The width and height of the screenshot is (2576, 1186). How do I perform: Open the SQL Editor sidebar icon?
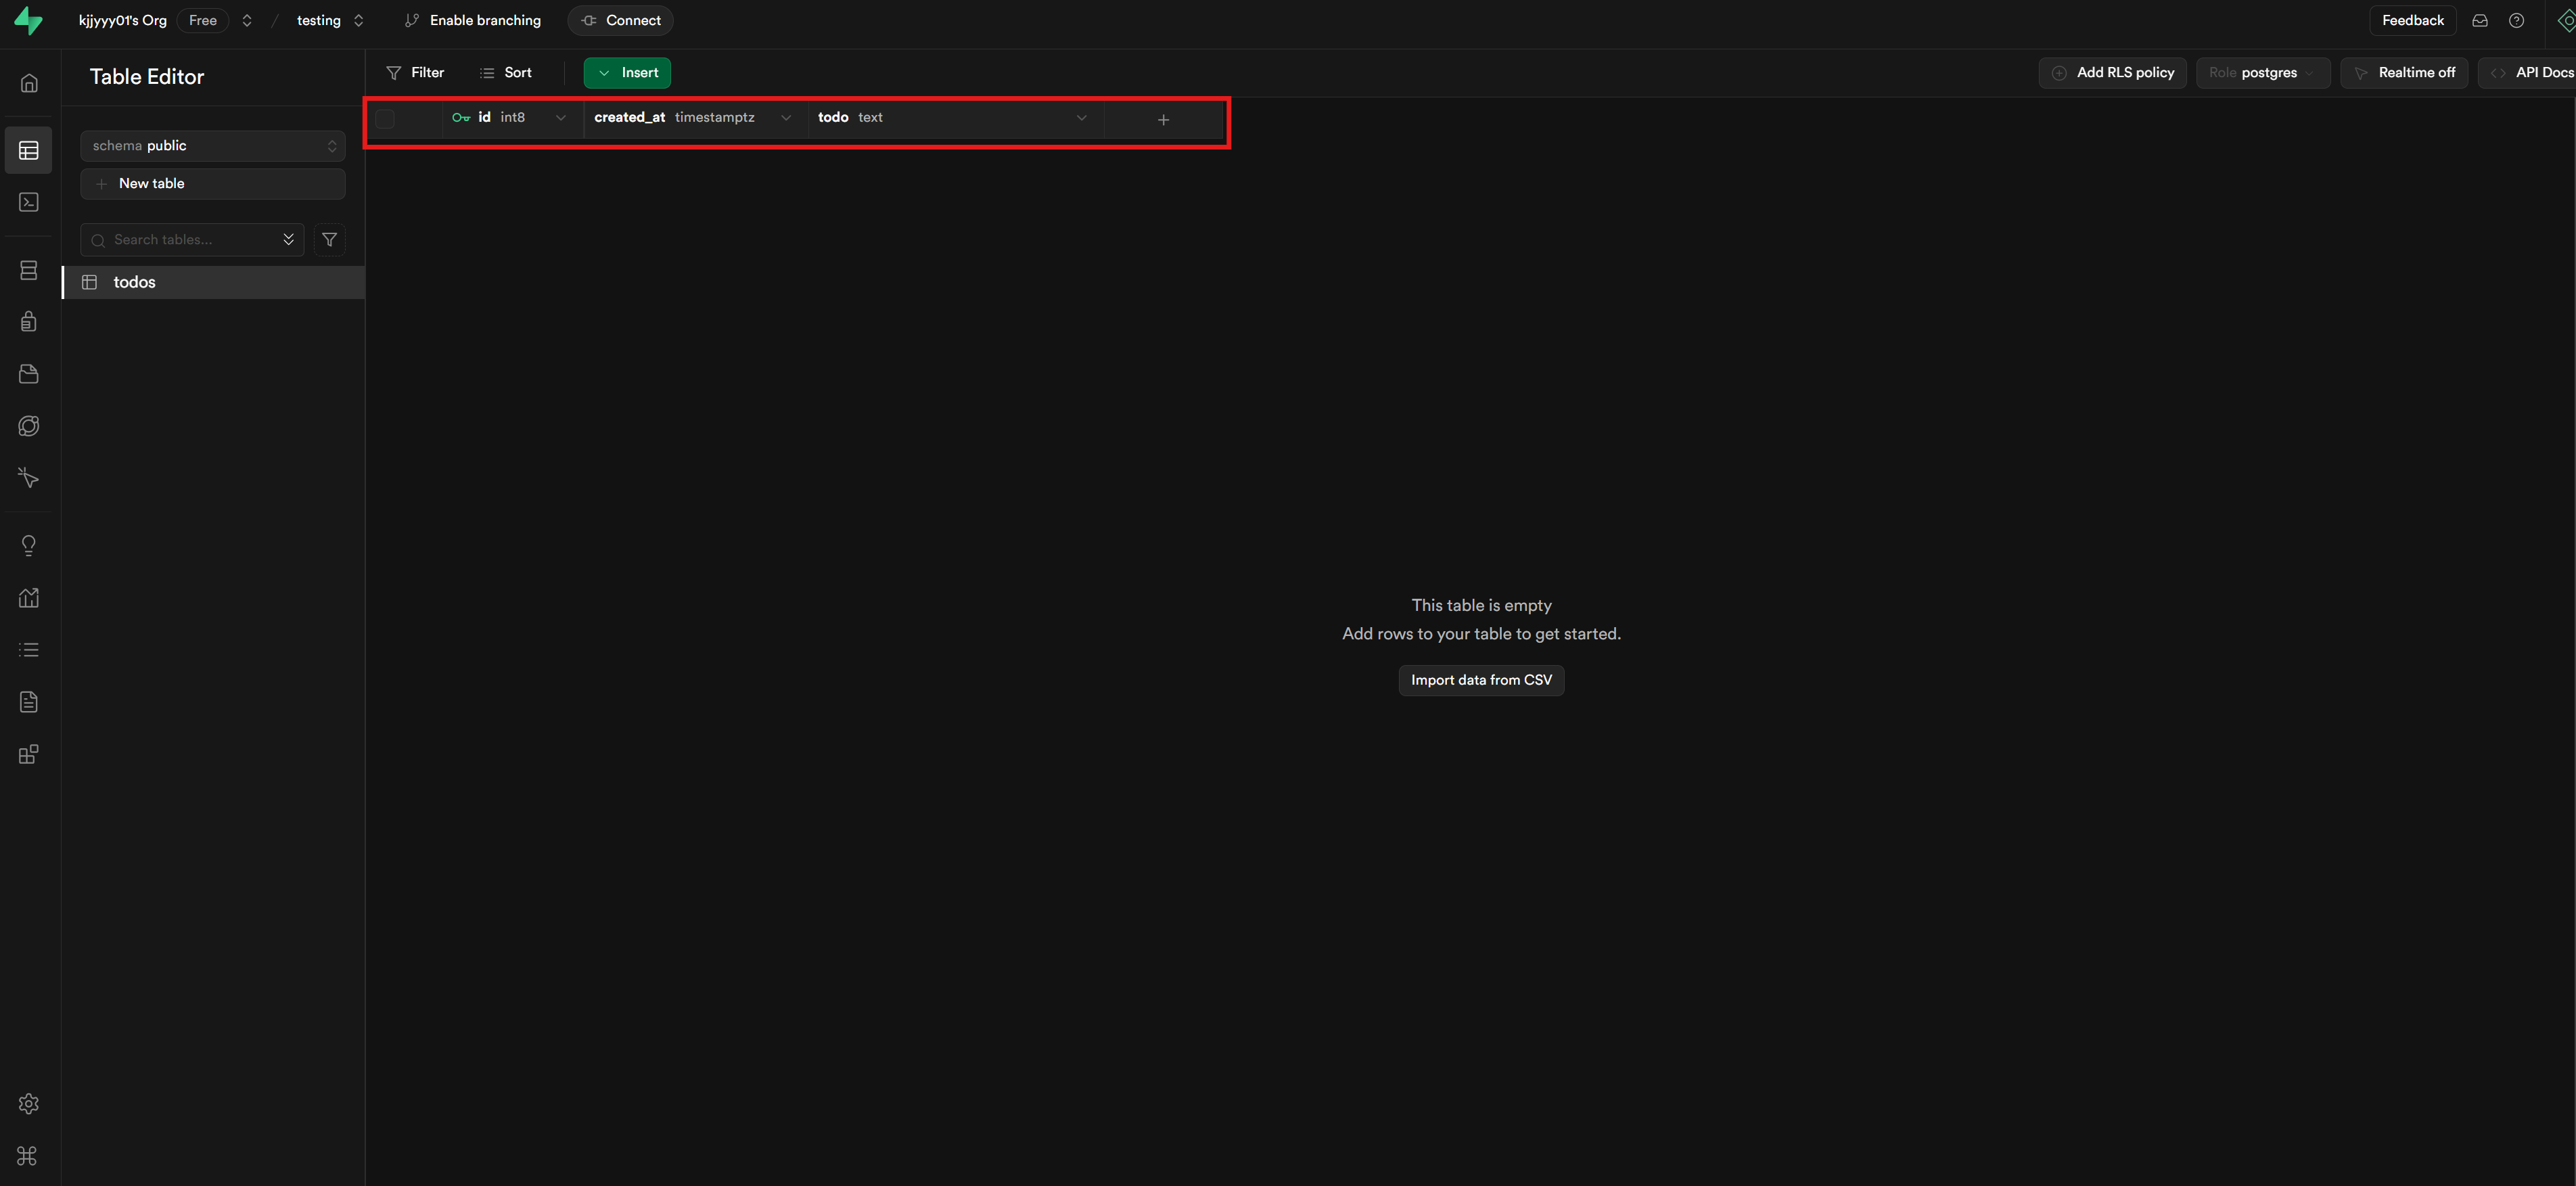[x=29, y=202]
